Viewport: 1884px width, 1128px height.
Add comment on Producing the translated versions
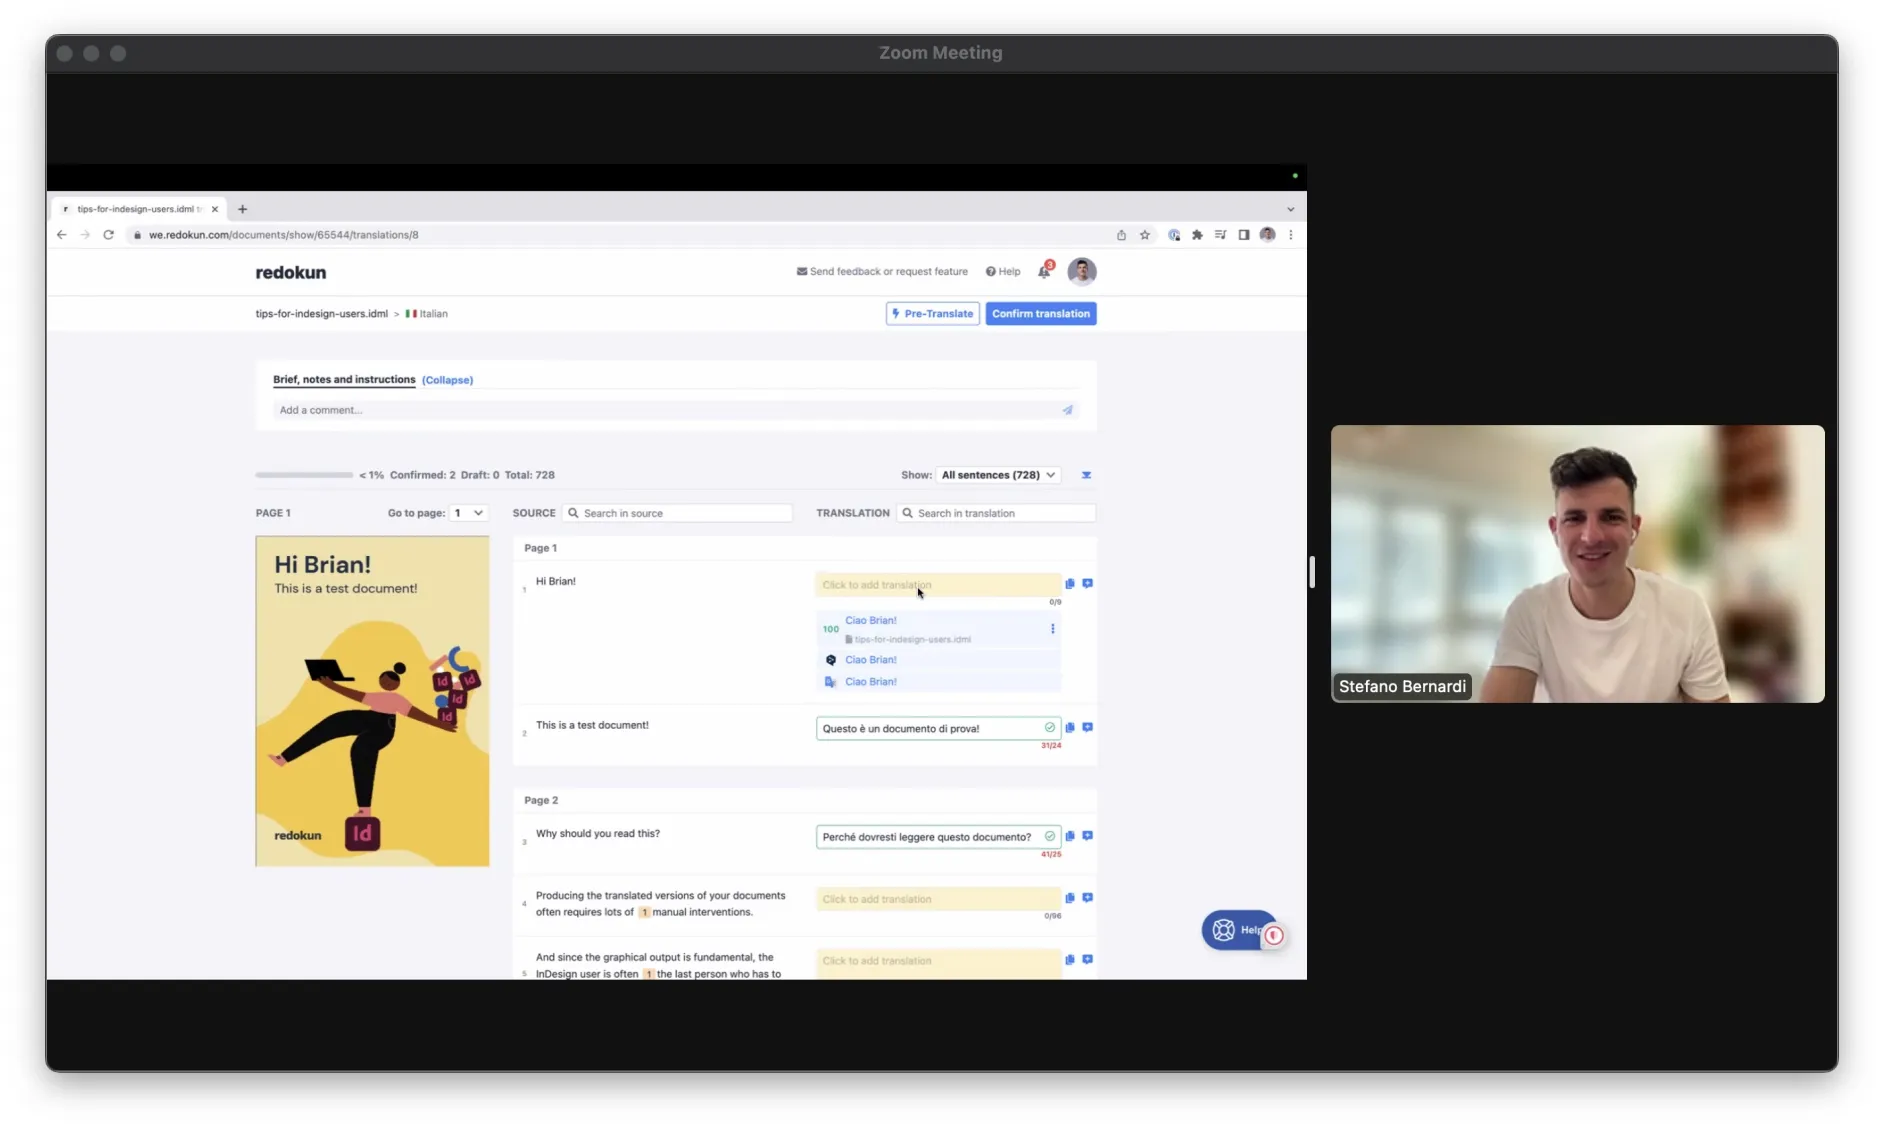pyautogui.click(x=1088, y=898)
